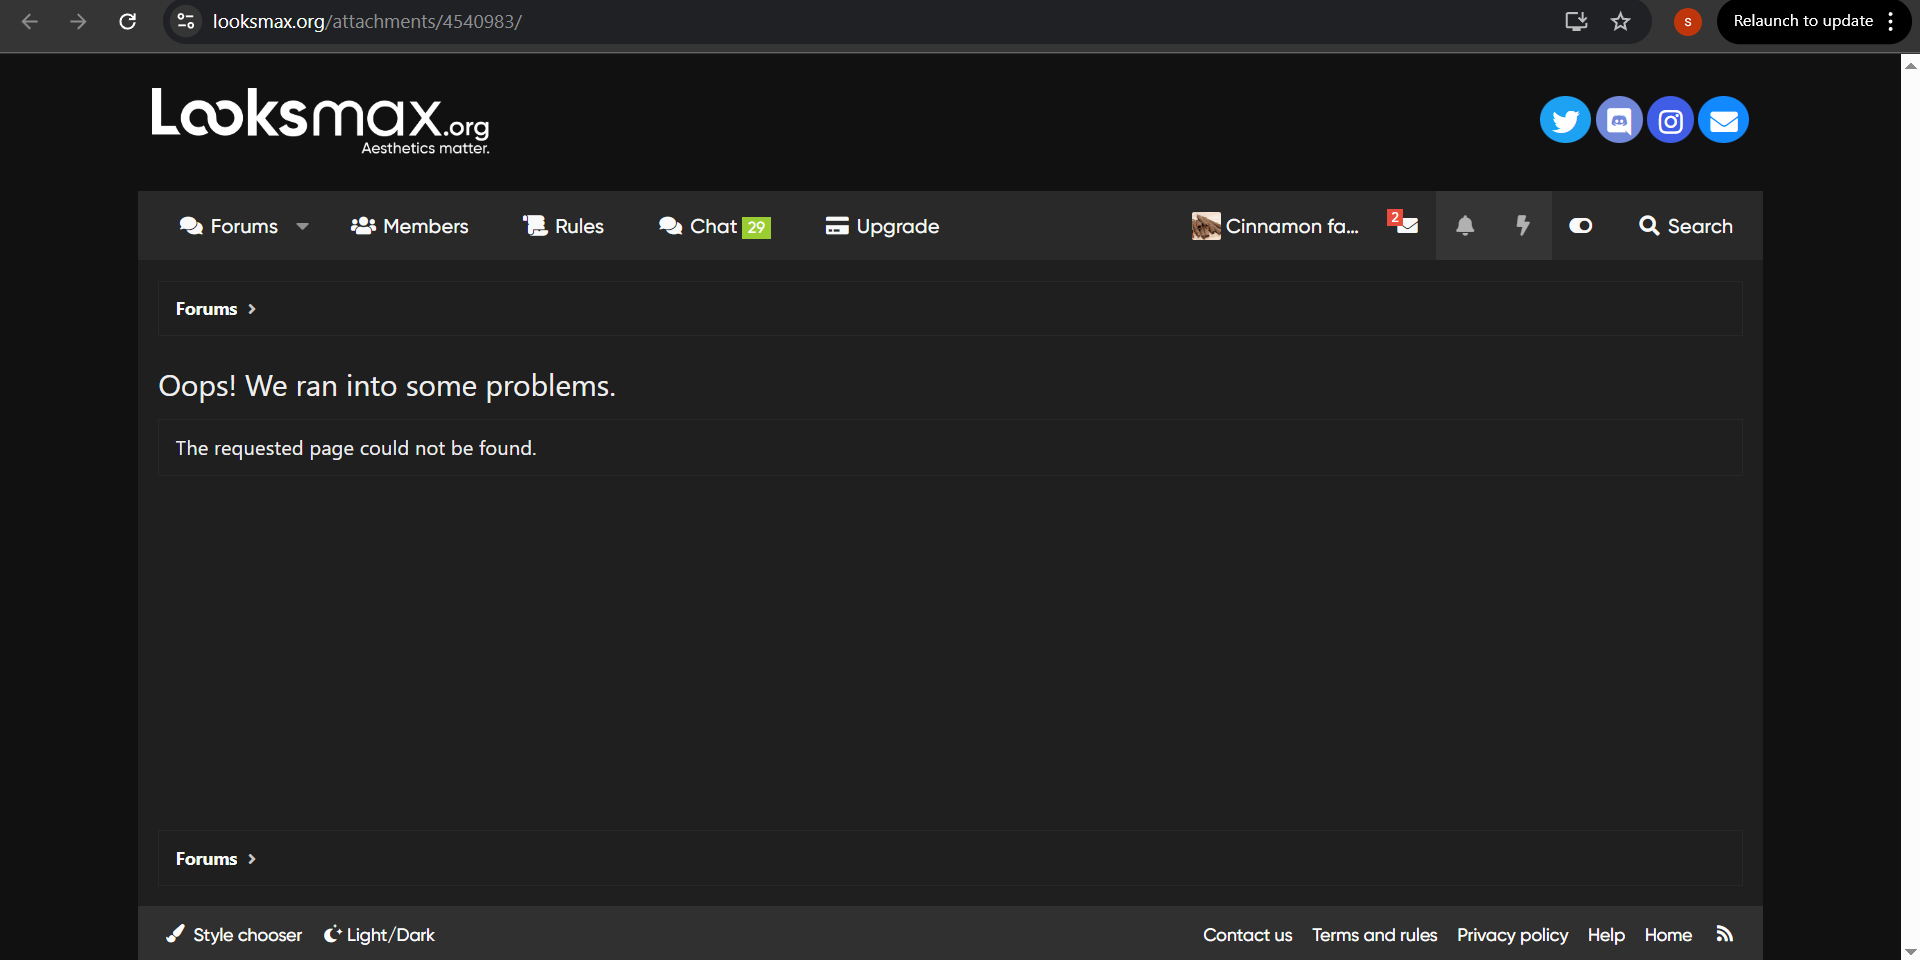This screenshot has height=960, width=1920.
Task: Open breadcrumb Forums chevron at top
Action: point(251,308)
